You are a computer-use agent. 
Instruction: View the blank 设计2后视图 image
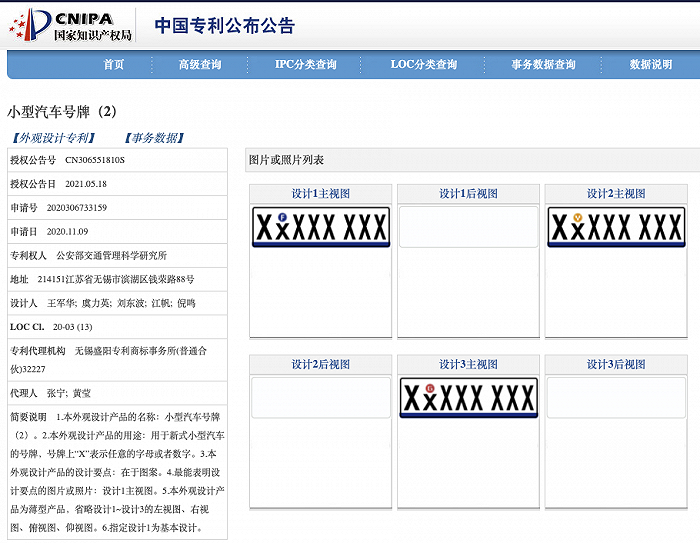pyautogui.click(x=321, y=397)
